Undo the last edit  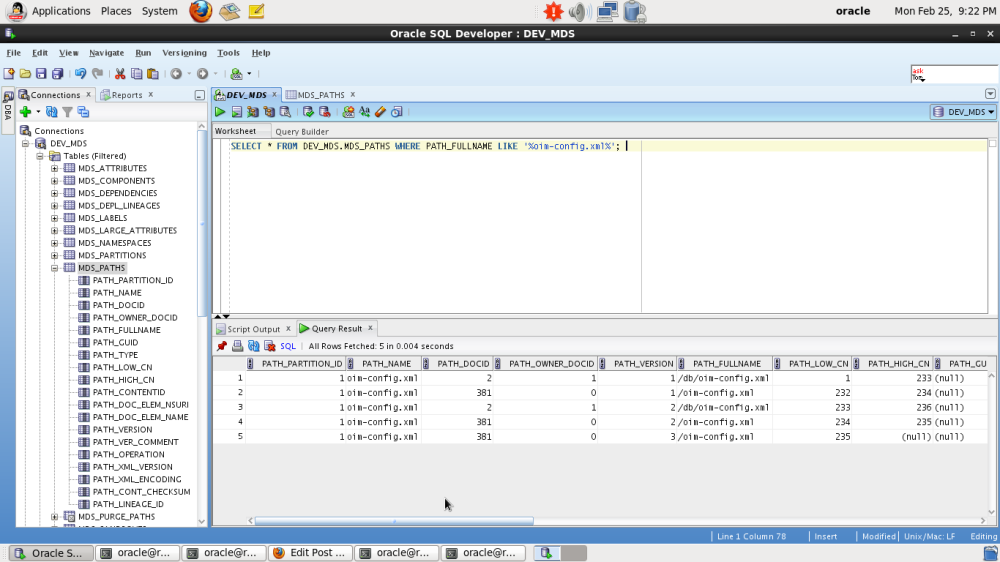tap(80, 74)
